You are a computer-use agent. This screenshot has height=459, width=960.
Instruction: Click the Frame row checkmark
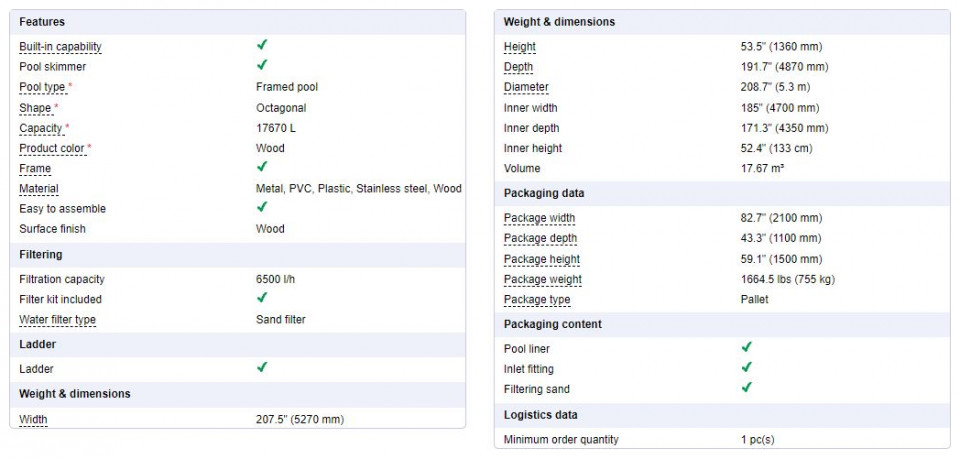(262, 166)
